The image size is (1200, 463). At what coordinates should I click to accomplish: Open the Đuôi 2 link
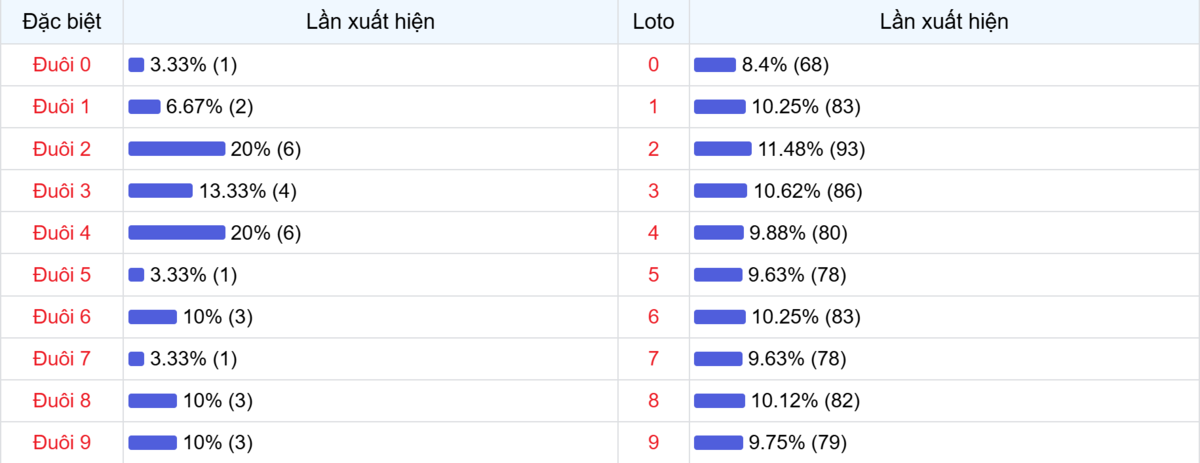62,149
